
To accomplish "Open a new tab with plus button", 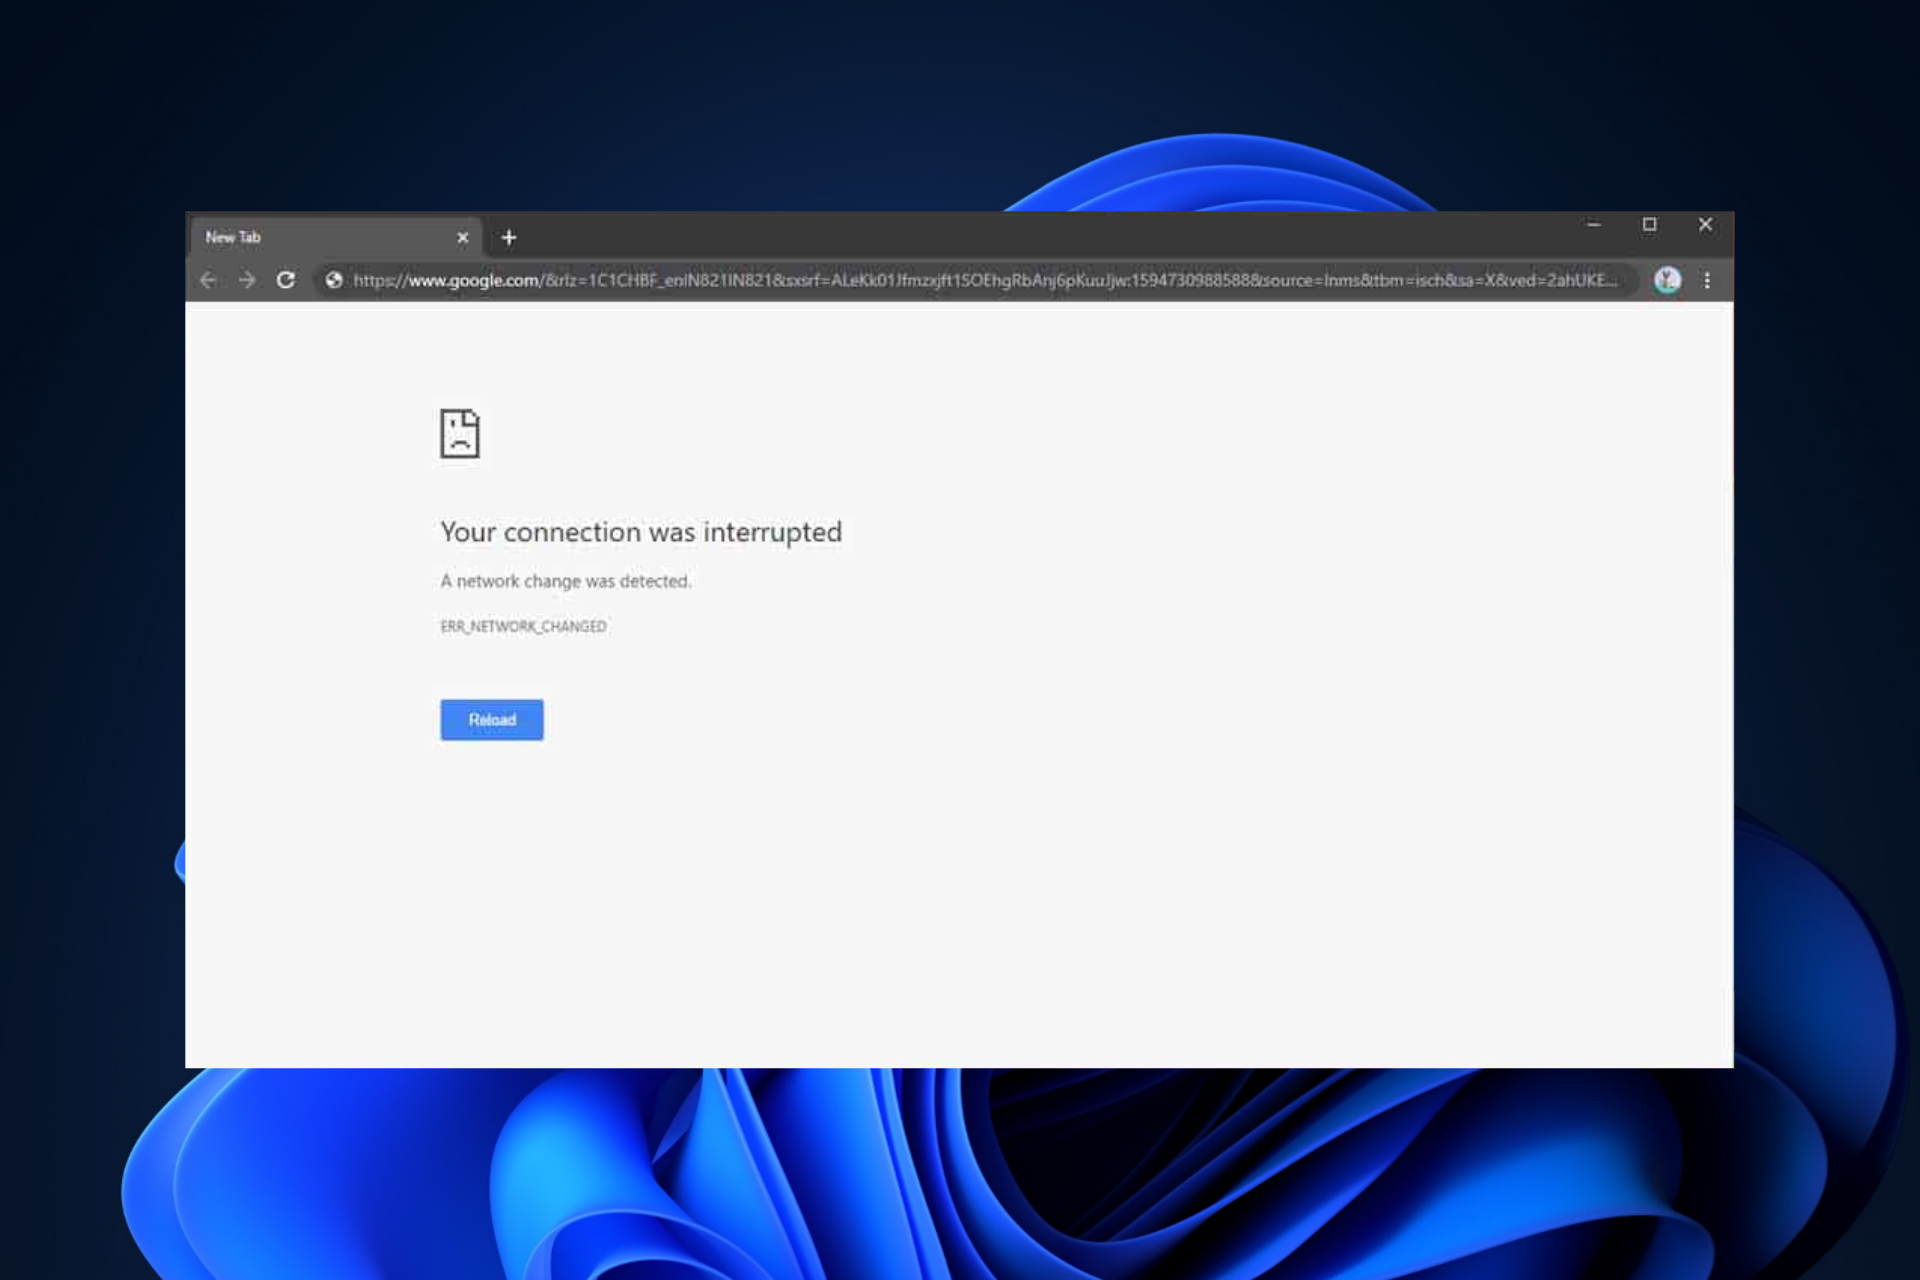I will click(509, 237).
